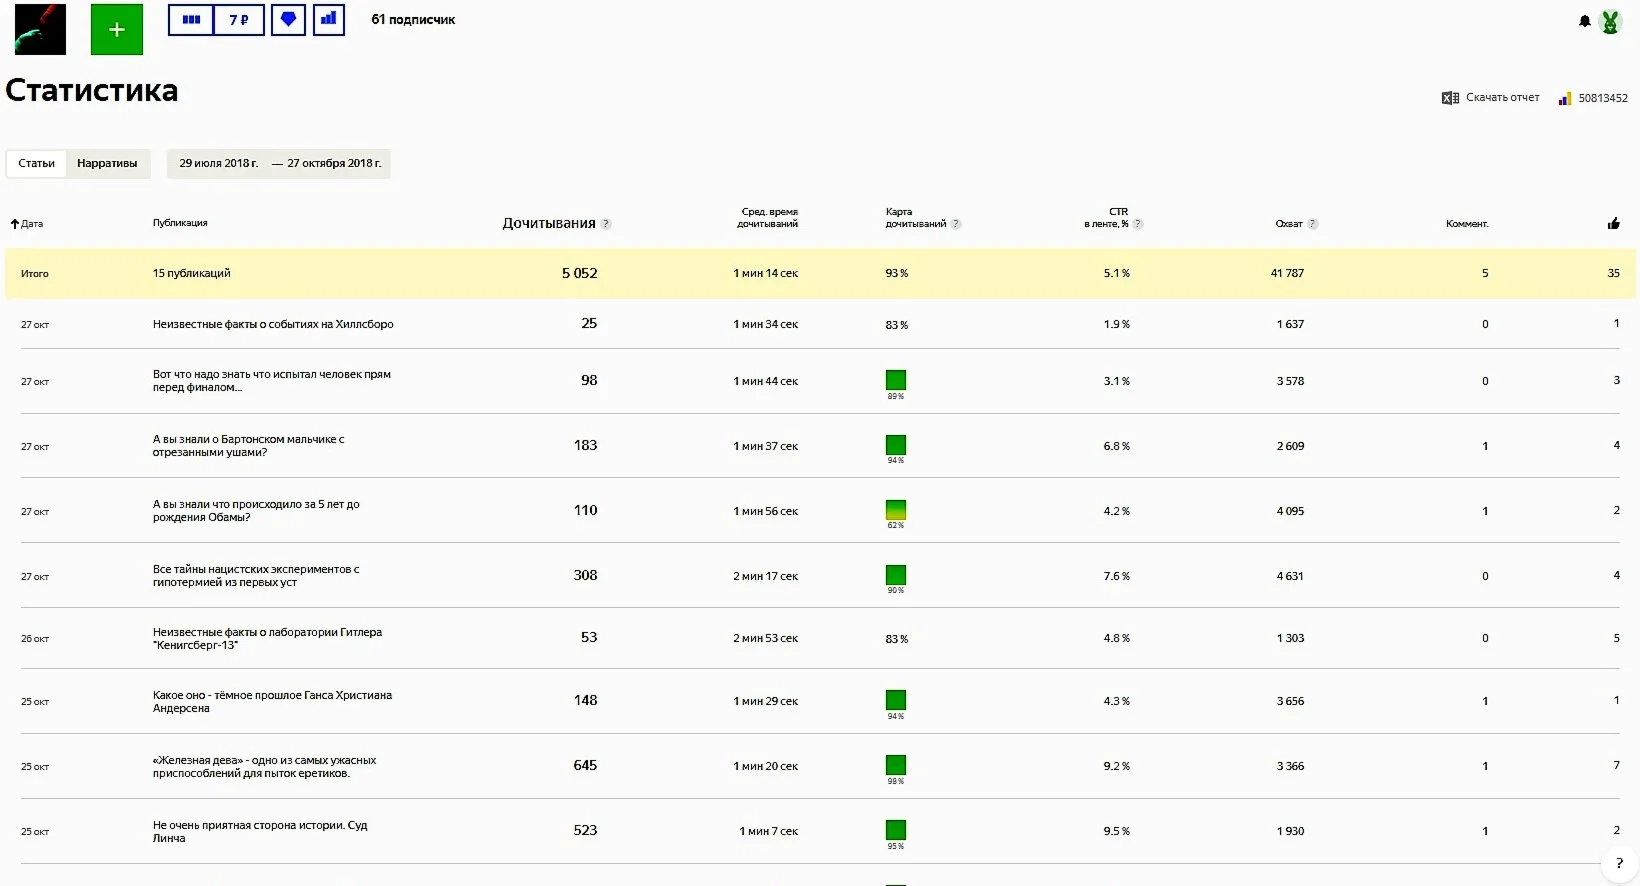Click the help icon next to CTR в ленте
1640x886 pixels.
pyautogui.click(x=1138, y=224)
